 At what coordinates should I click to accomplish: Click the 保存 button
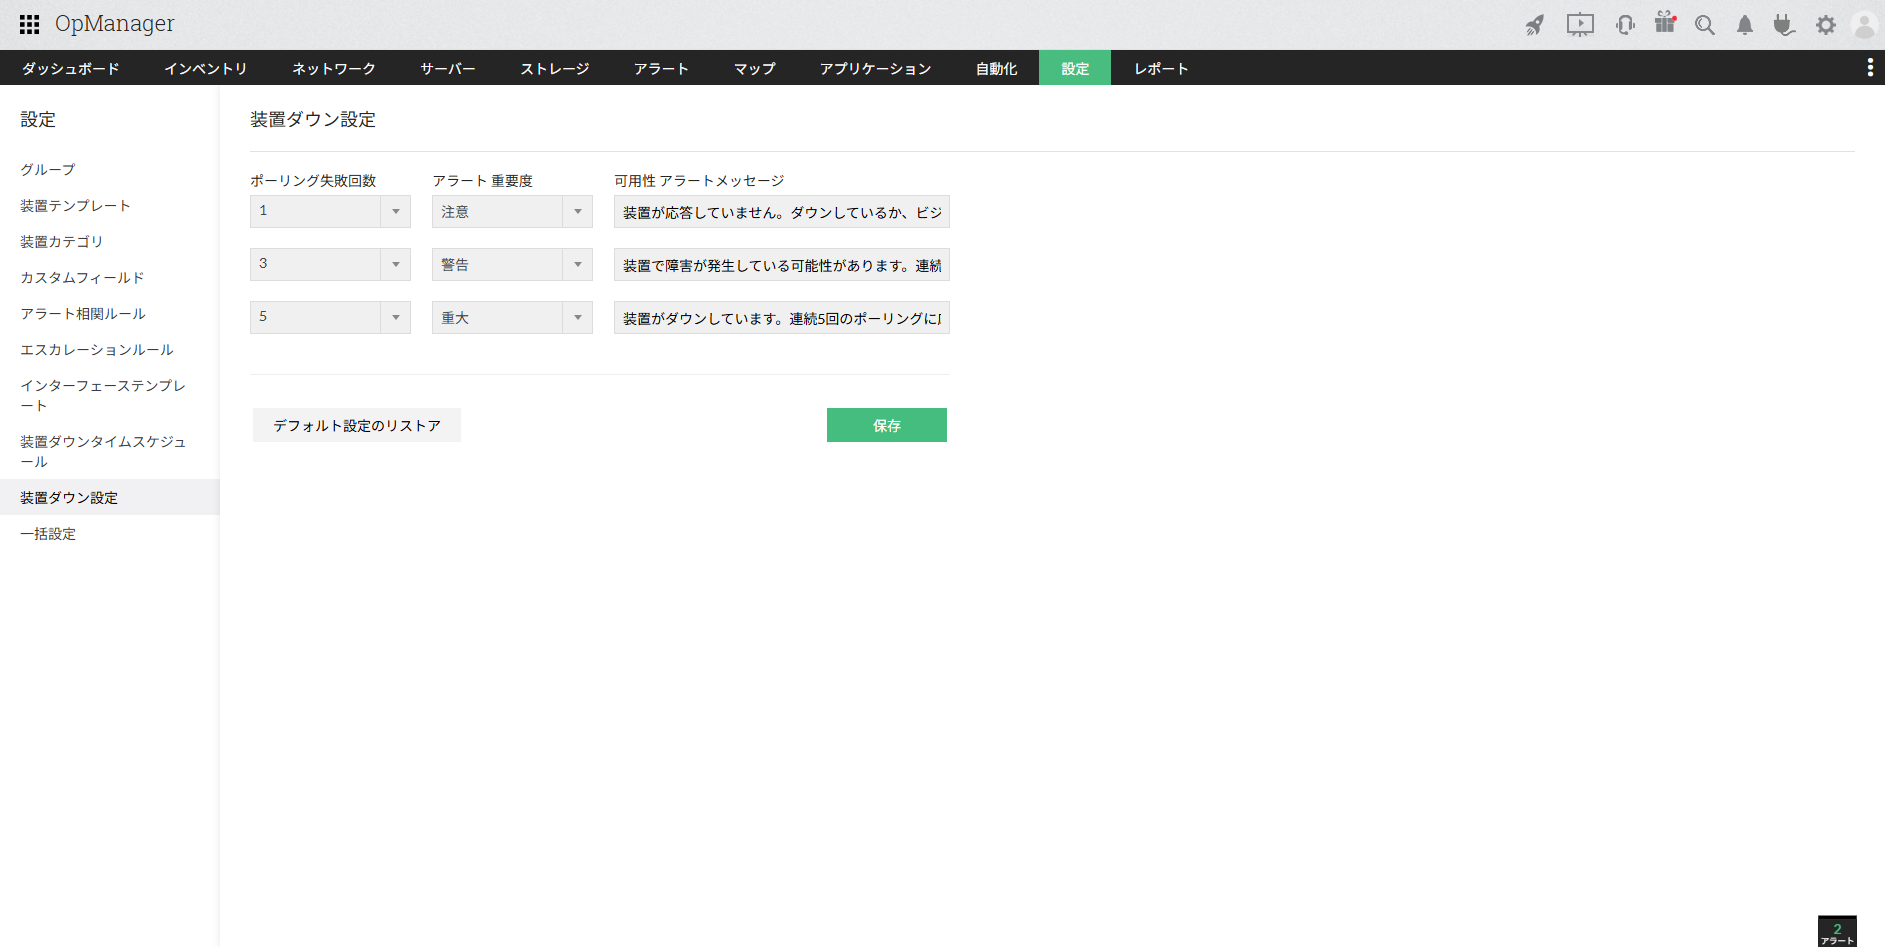coord(886,424)
